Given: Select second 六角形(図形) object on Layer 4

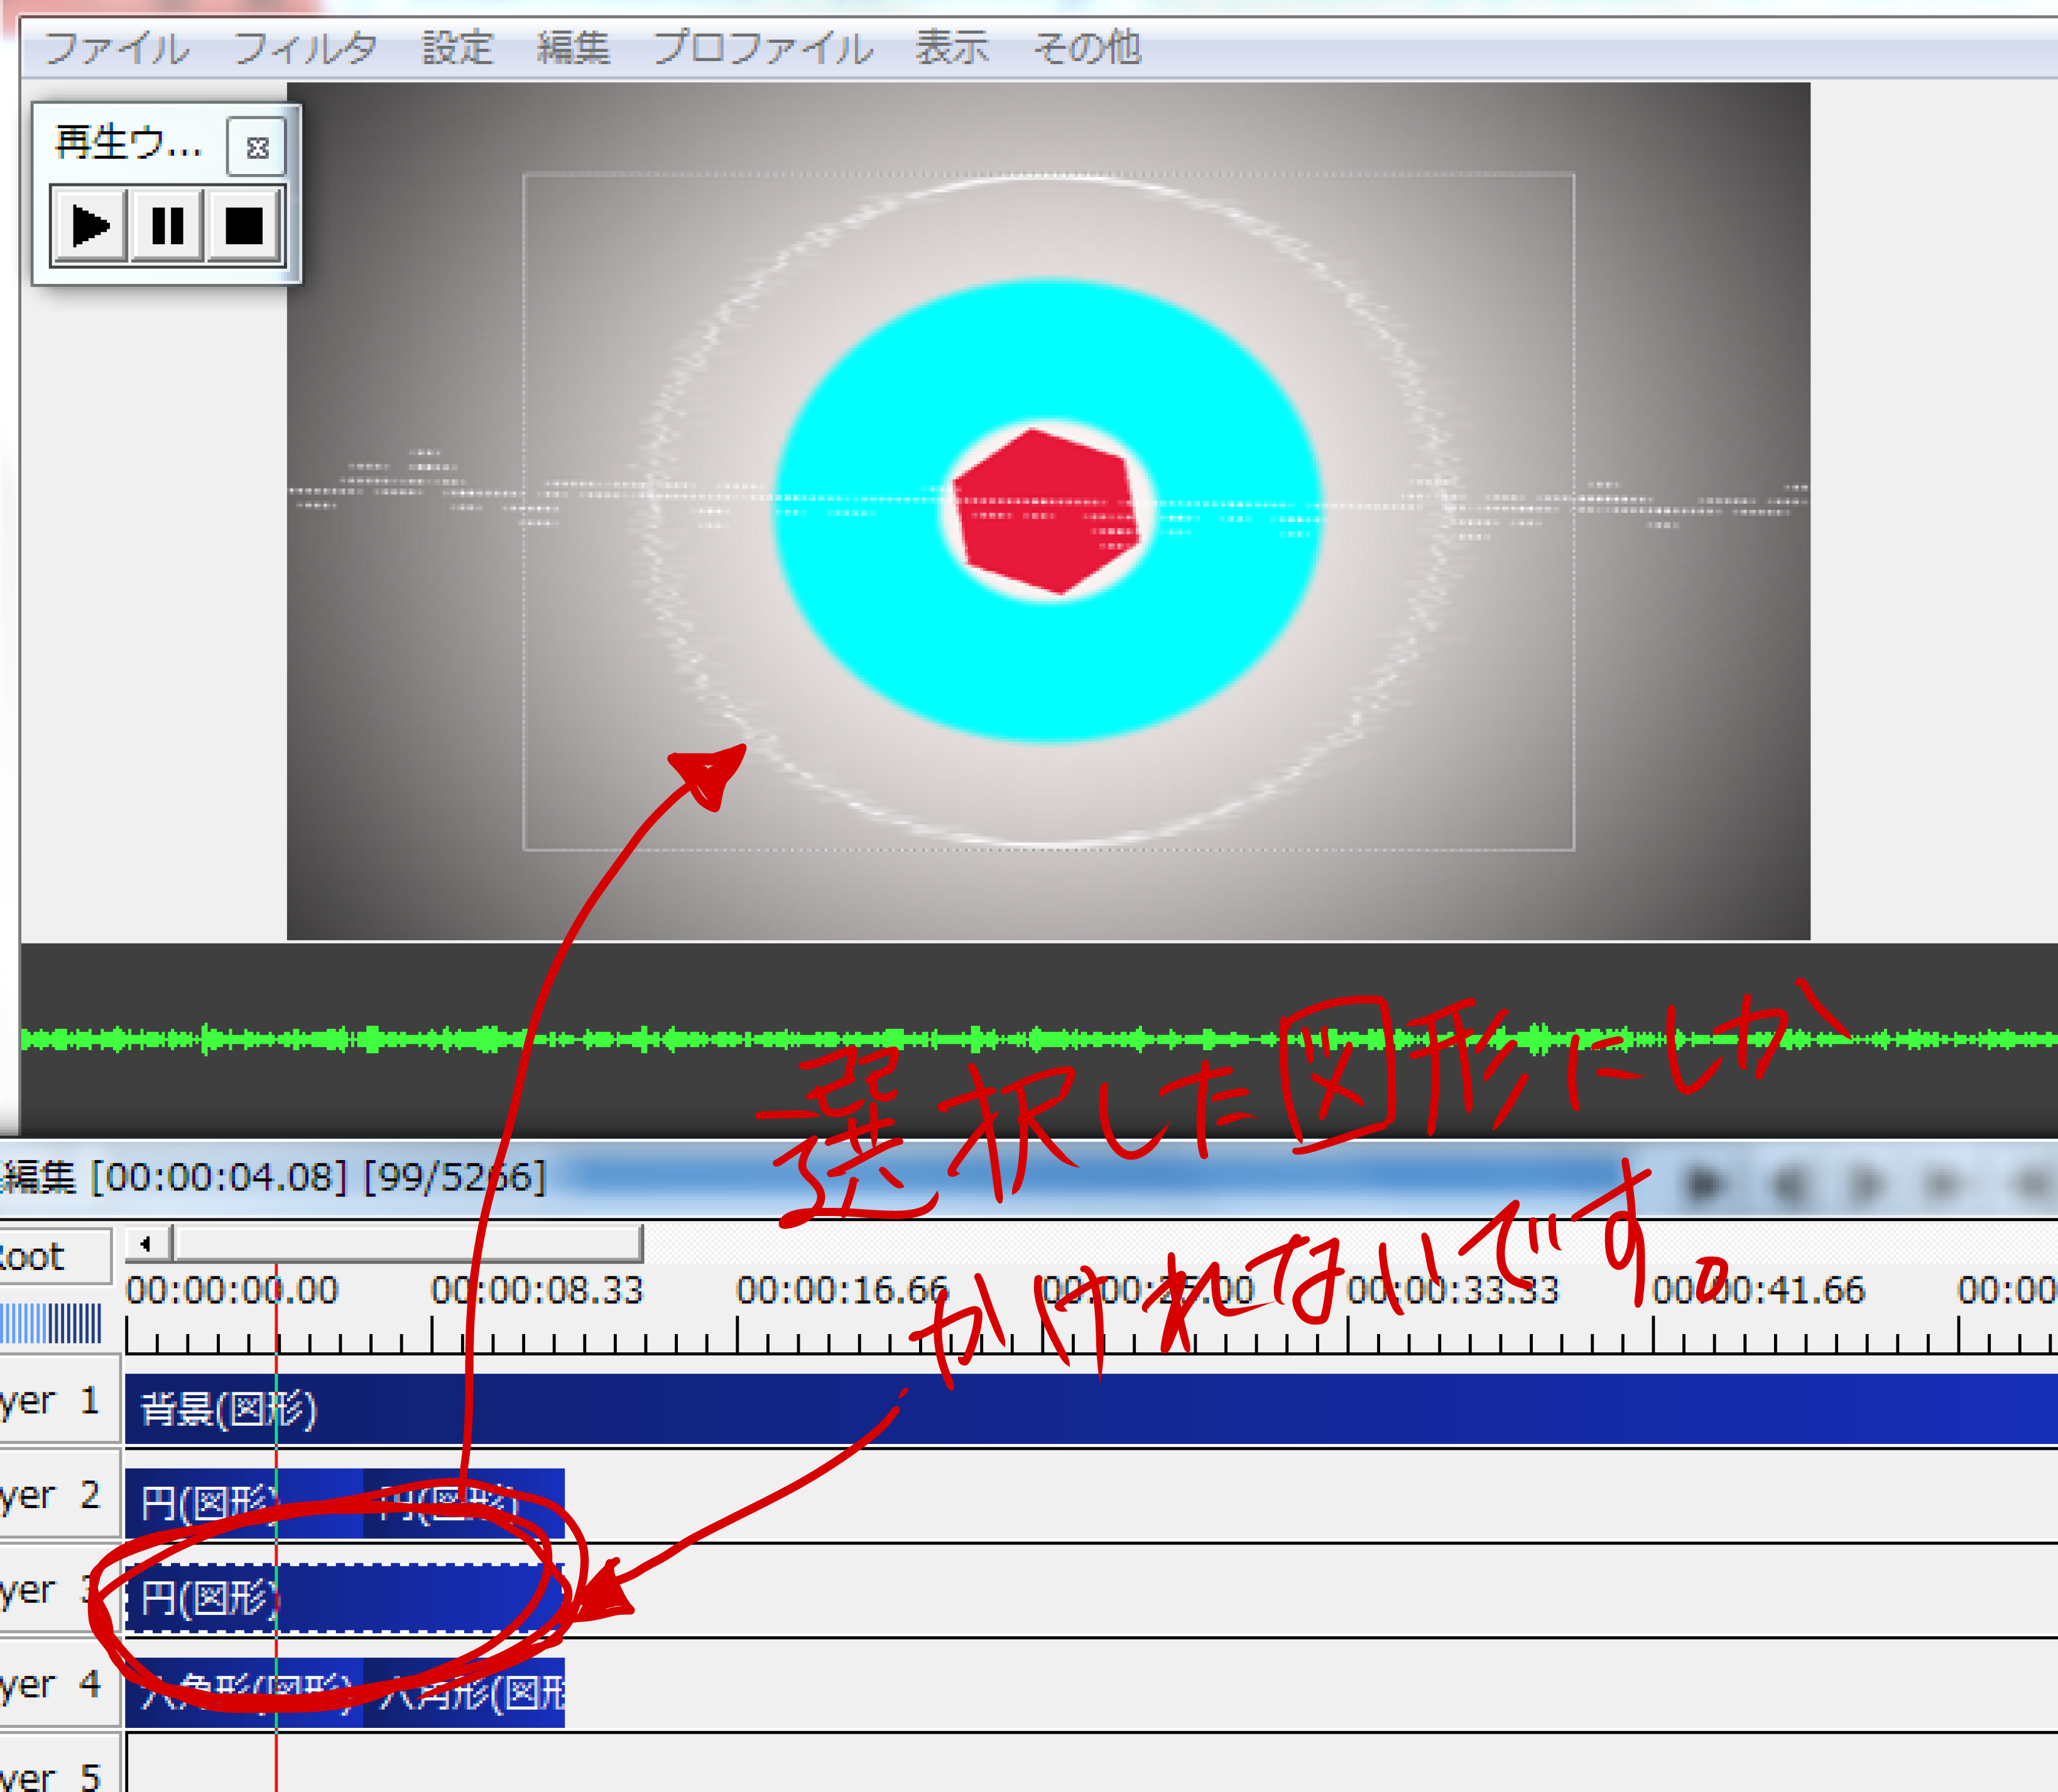Looking at the screenshot, I should pos(465,1693).
